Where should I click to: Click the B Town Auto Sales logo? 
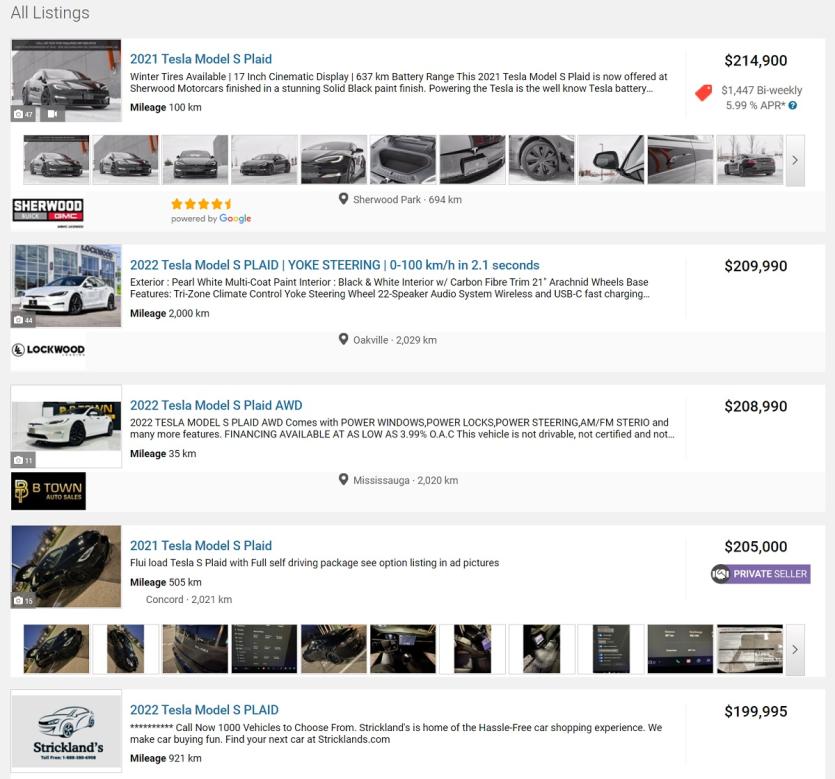tap(48, 491)
